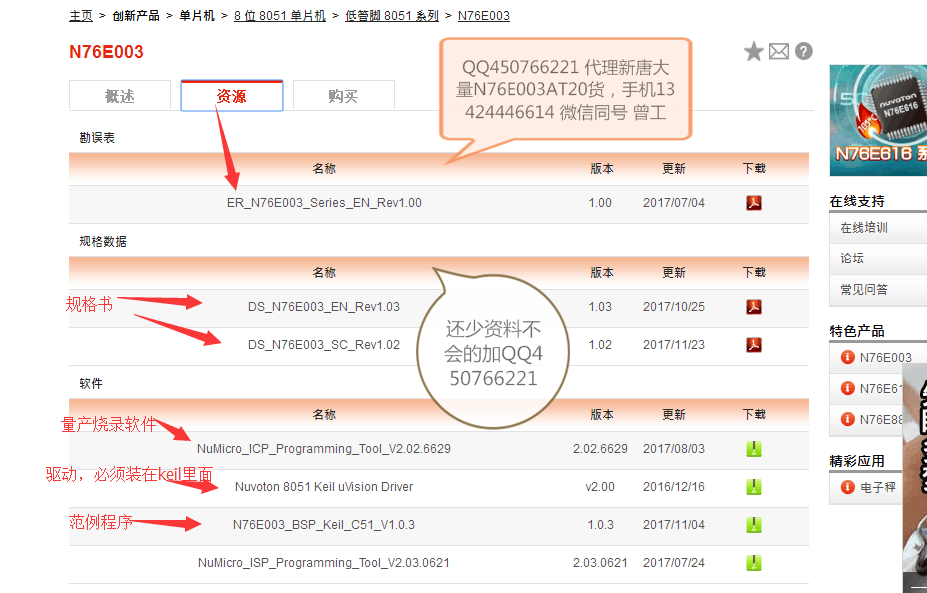This screenshot has width=927, height=593.
Task: Download N76E003 BSP Keil C51 zip icon
Action: click(754, 525)
